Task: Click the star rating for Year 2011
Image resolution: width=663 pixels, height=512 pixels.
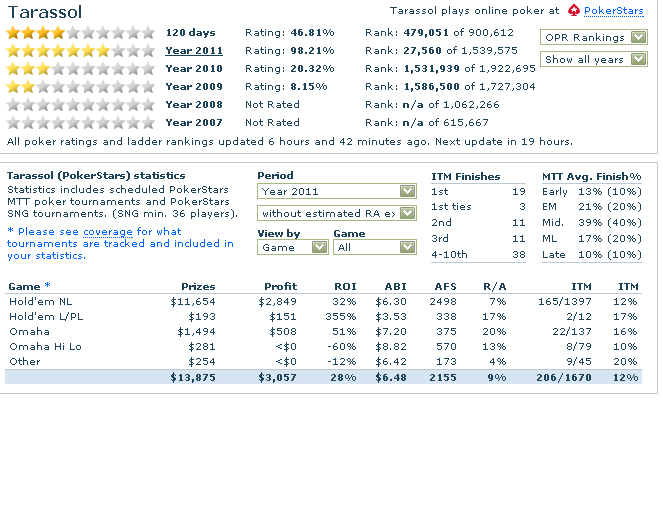Action: tap(80, 51)
